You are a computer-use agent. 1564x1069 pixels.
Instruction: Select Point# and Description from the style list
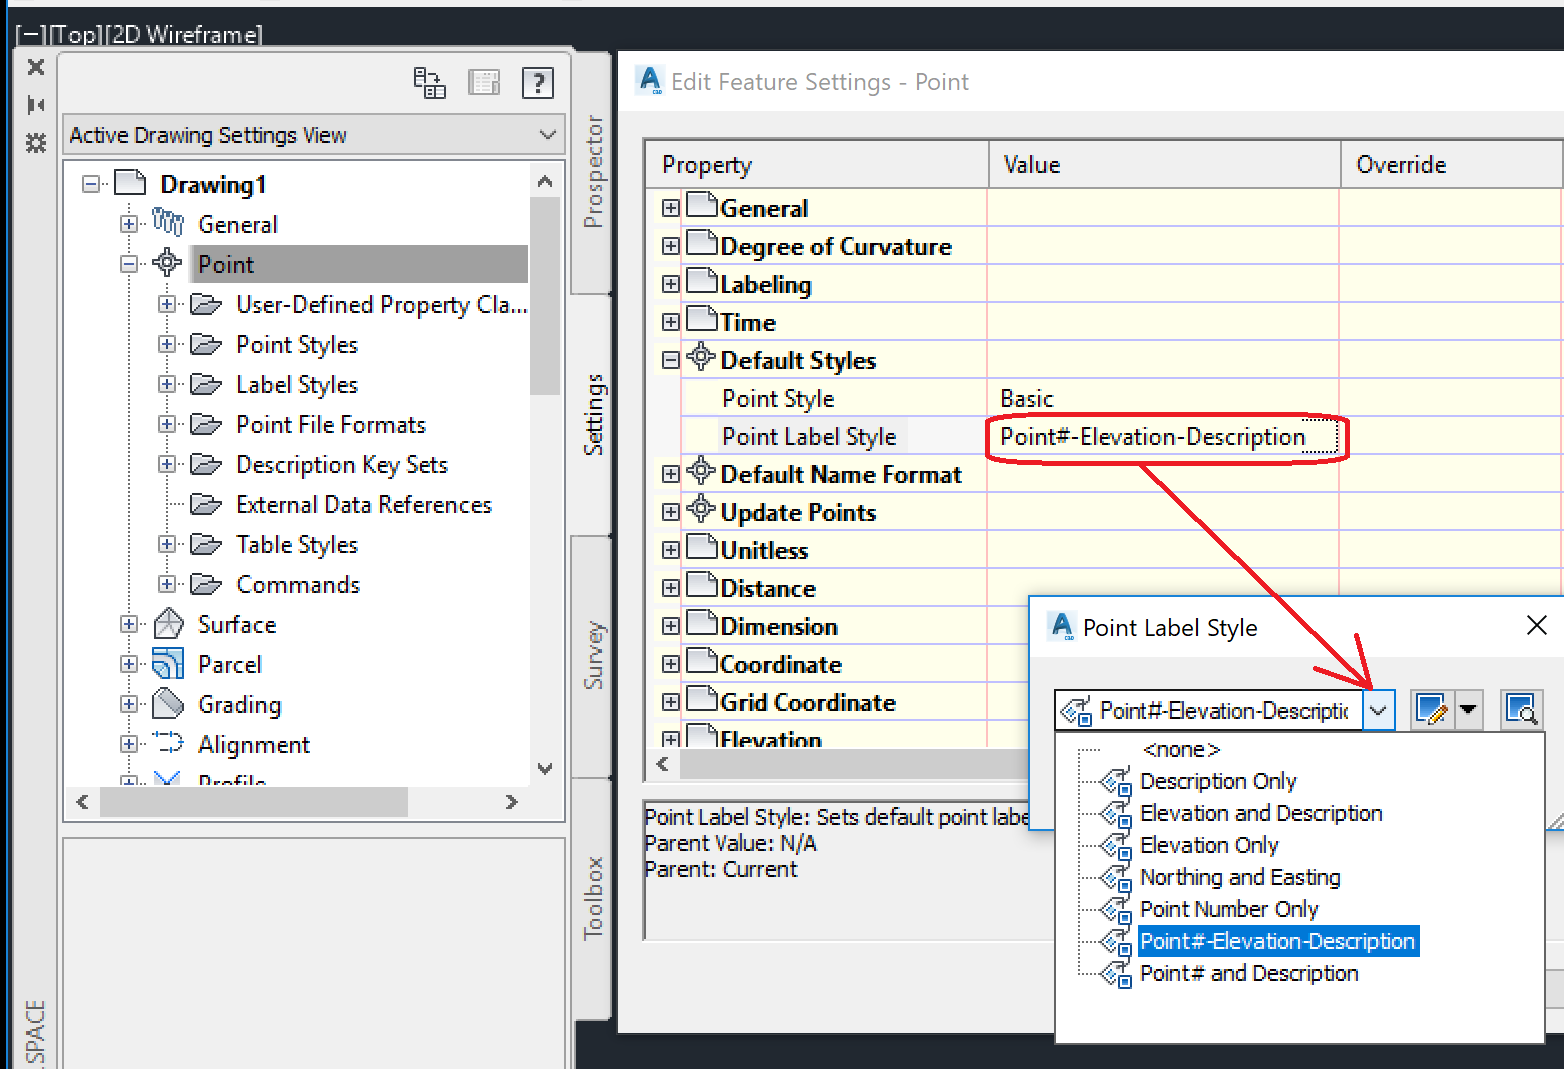pyautogui.click(x=1249, y=973)
